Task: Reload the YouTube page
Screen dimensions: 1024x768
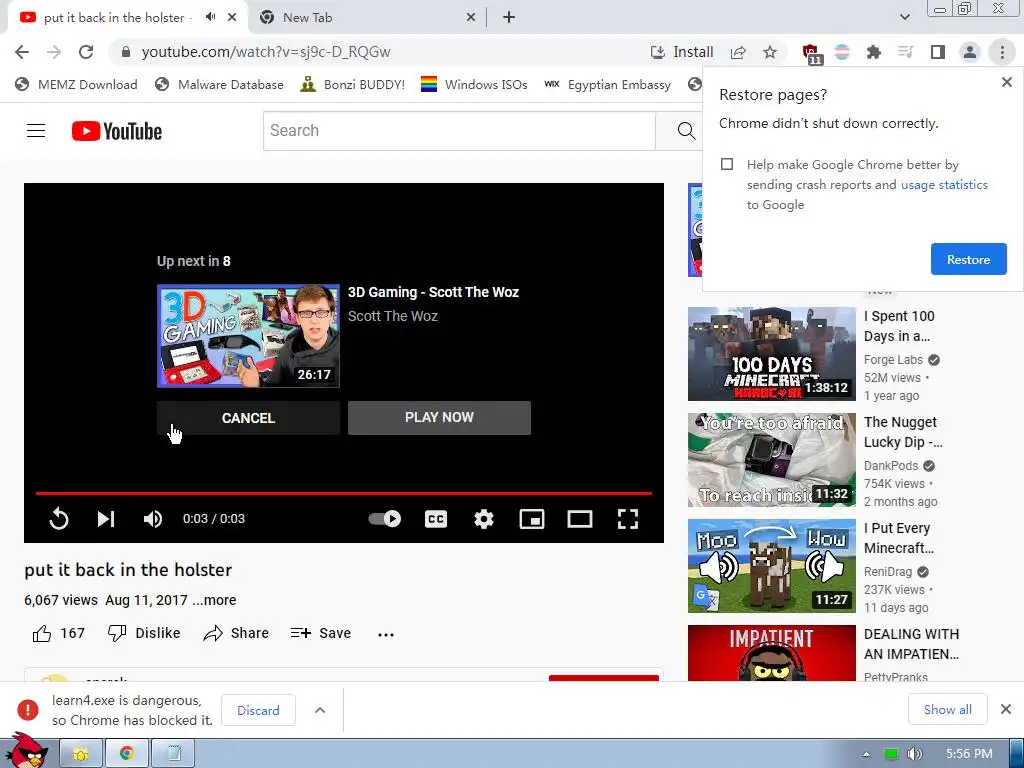Action: pos(86,52)
